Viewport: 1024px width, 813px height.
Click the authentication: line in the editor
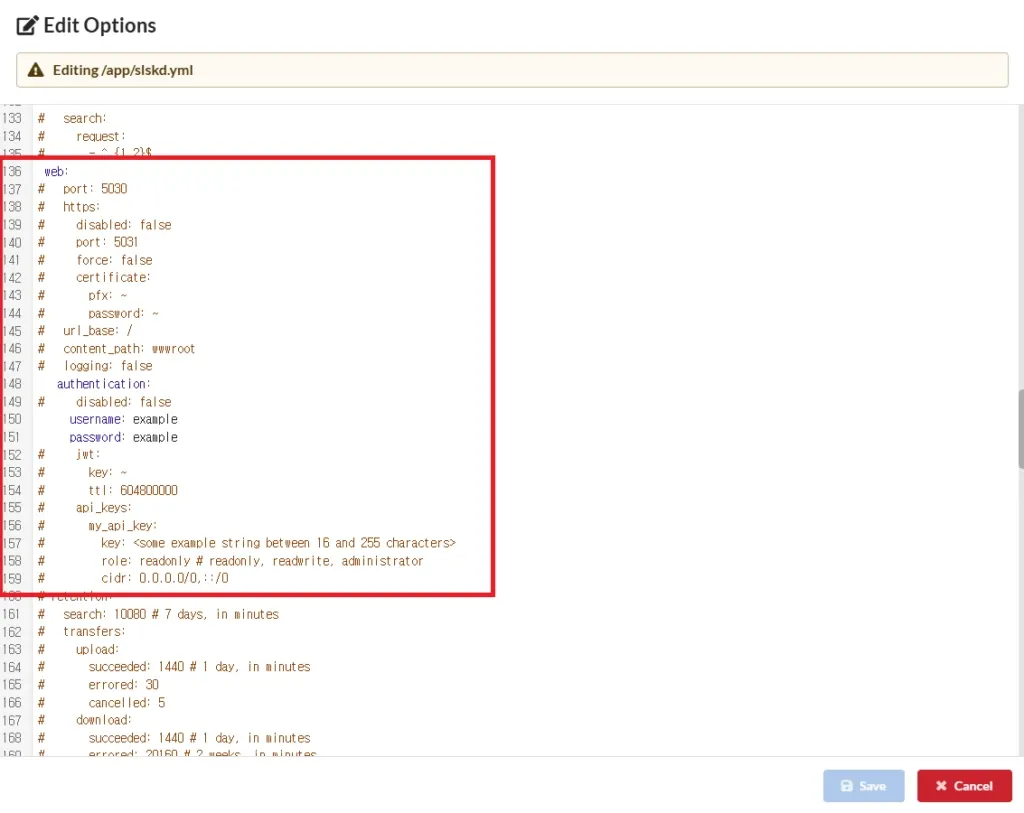pos(104,383)
